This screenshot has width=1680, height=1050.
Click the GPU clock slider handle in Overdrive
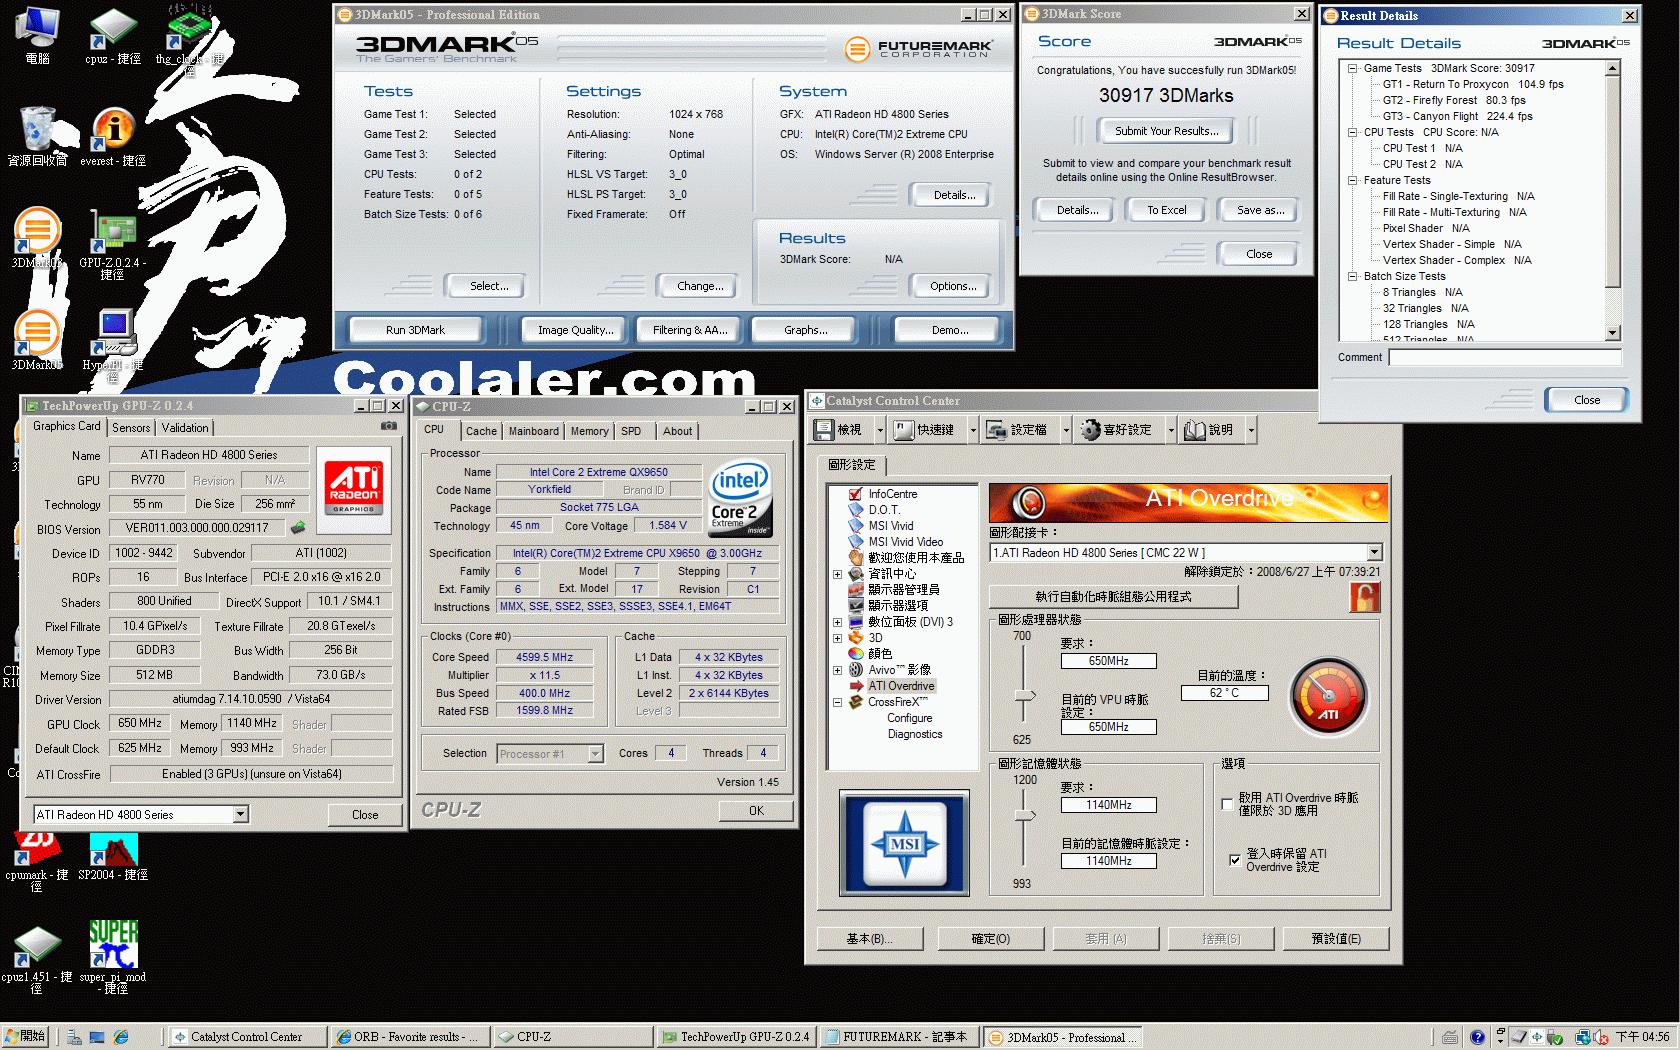pyautogui.click(x=1025, y=696)
